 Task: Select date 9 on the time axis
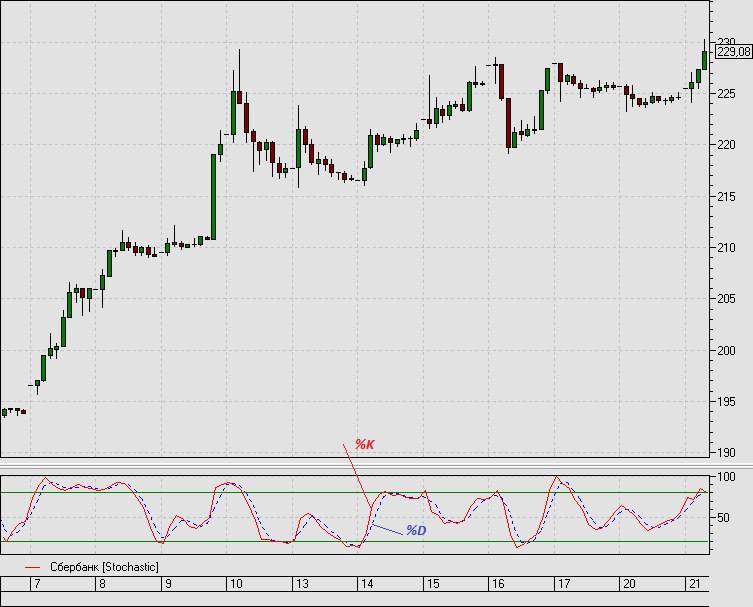(168, 584)
